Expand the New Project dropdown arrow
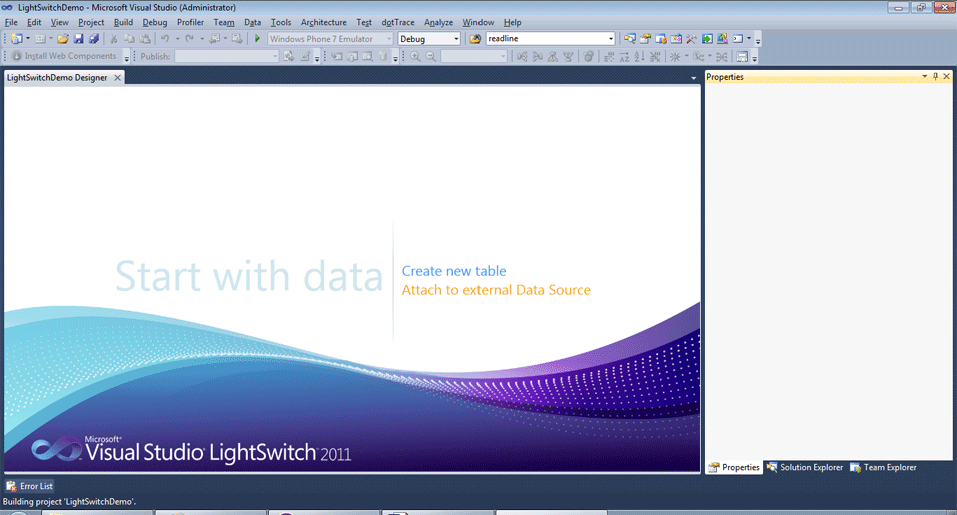Viewport: 957px width, 515px height. click(27, 38)
